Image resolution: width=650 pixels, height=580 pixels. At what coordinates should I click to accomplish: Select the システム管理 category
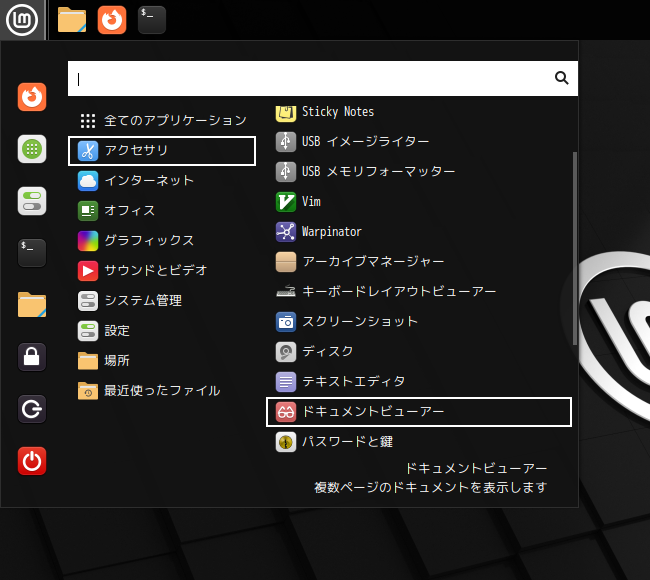(162, 301)
